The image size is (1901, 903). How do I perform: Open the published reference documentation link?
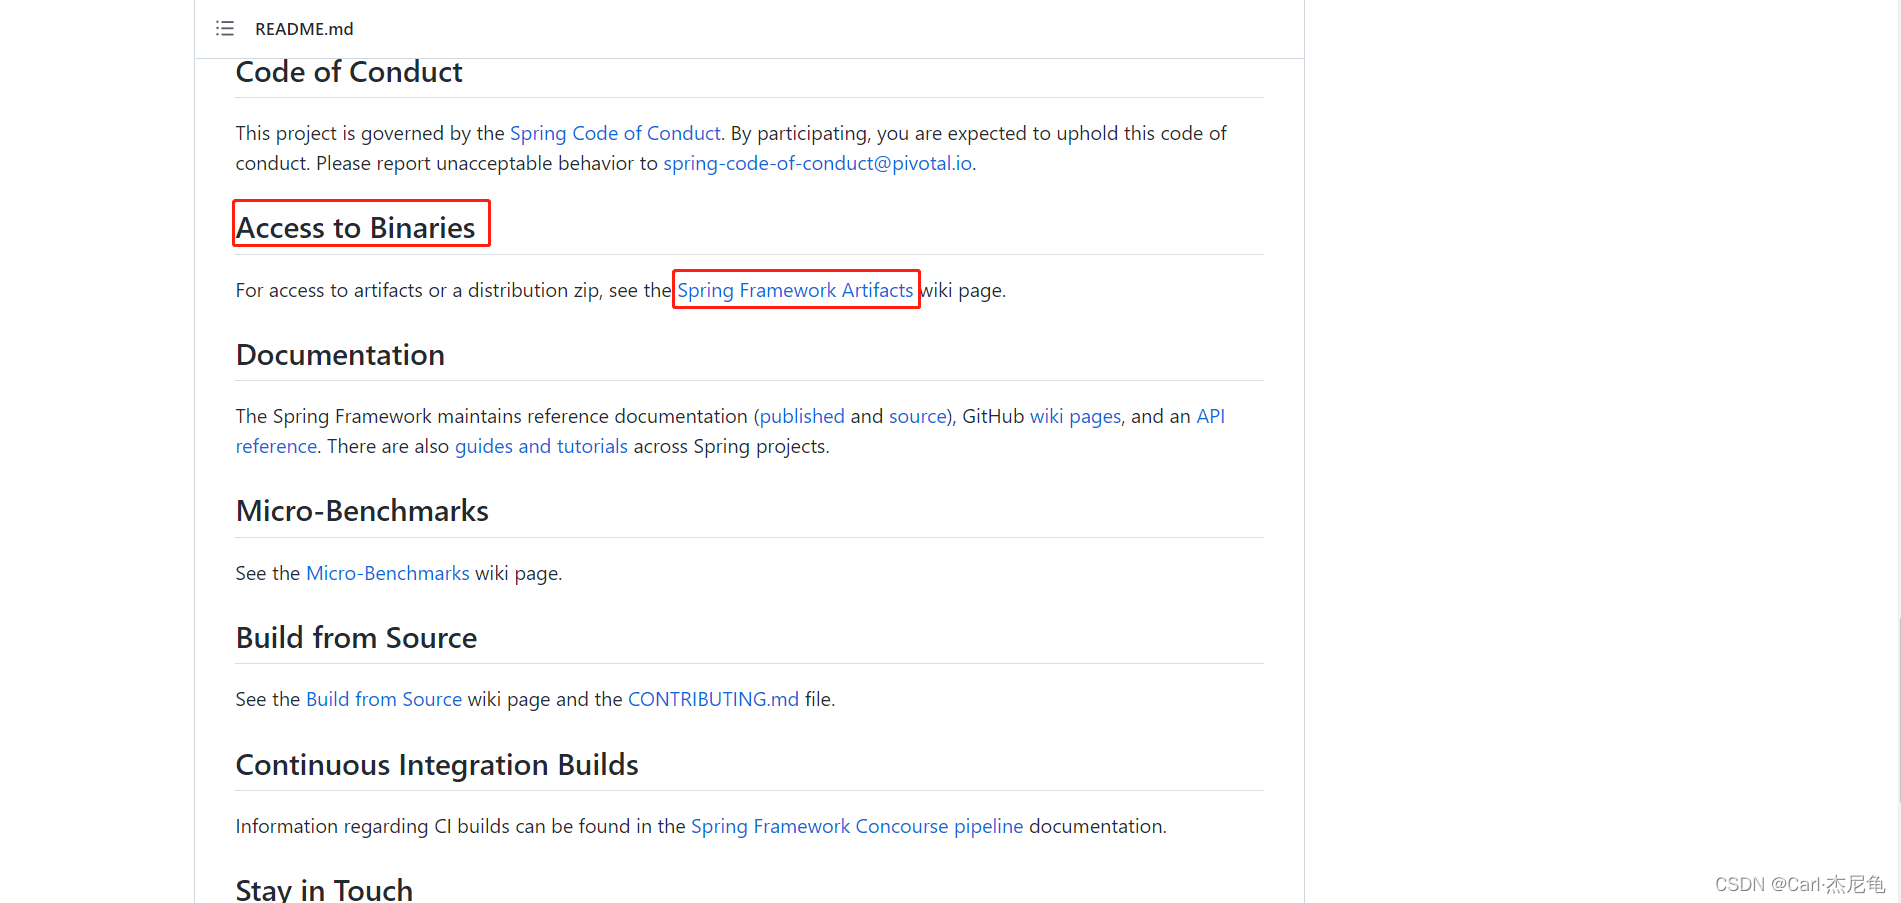tap(801, 416)
